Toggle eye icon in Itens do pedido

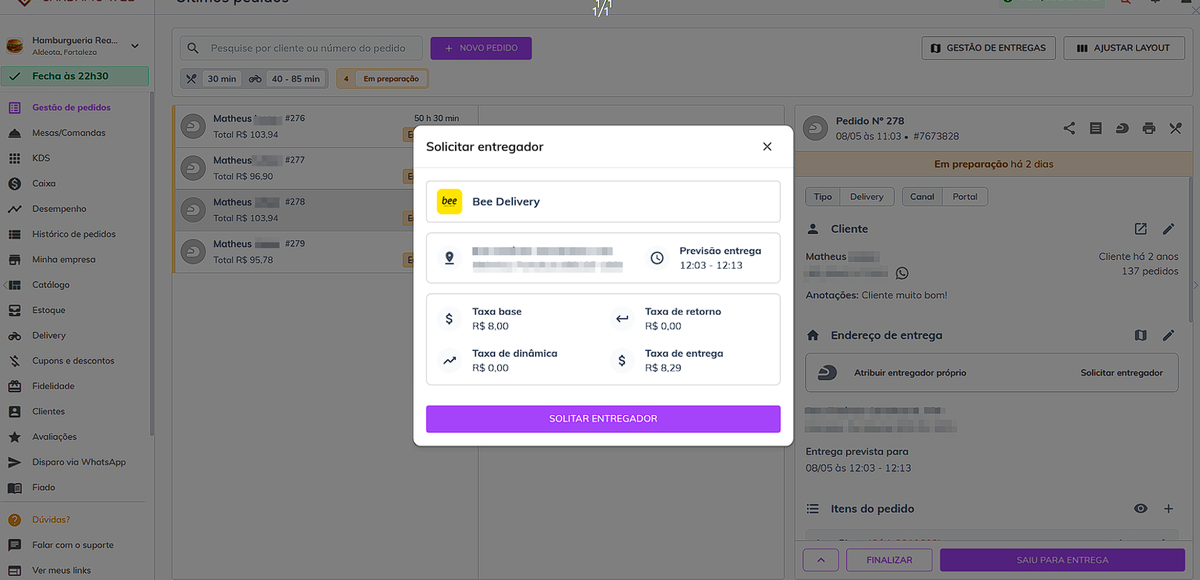[1141, 509]
